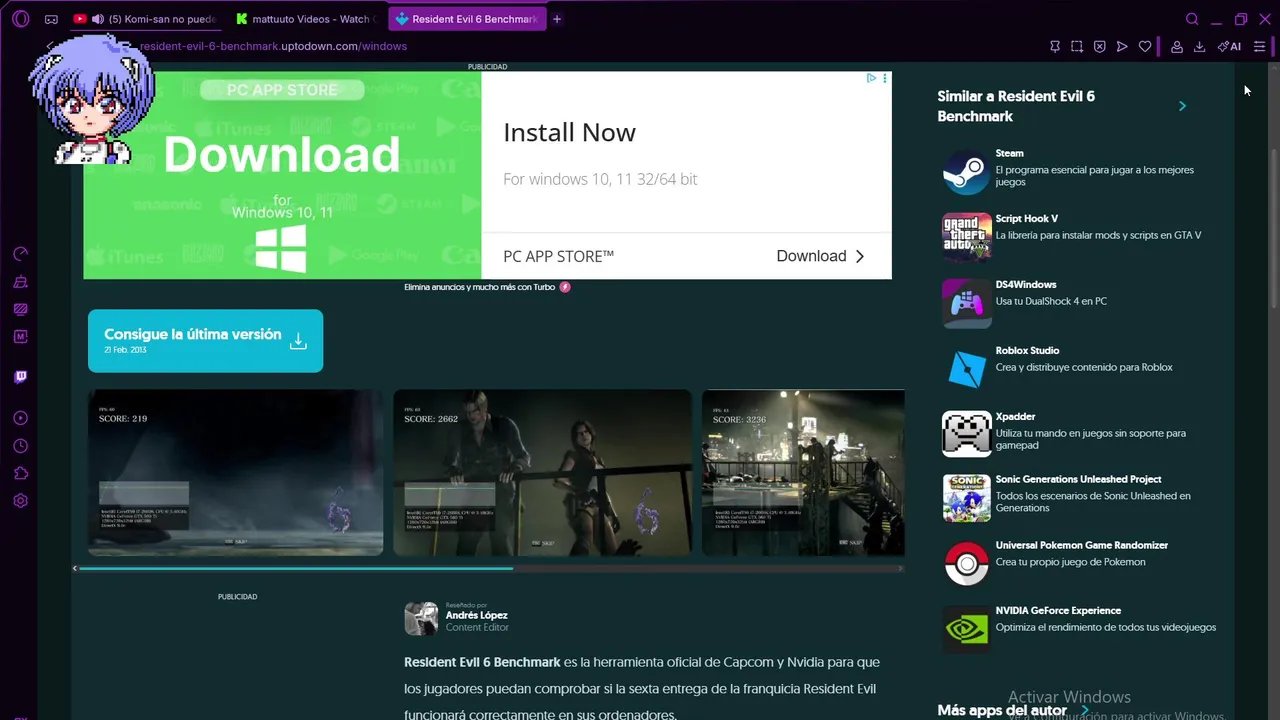Expand Similar a Resident Evil 6 Benchmark arrow
Image resolution: width=1280 pixels, height=720 pixels.
[x=1182, y=106]
